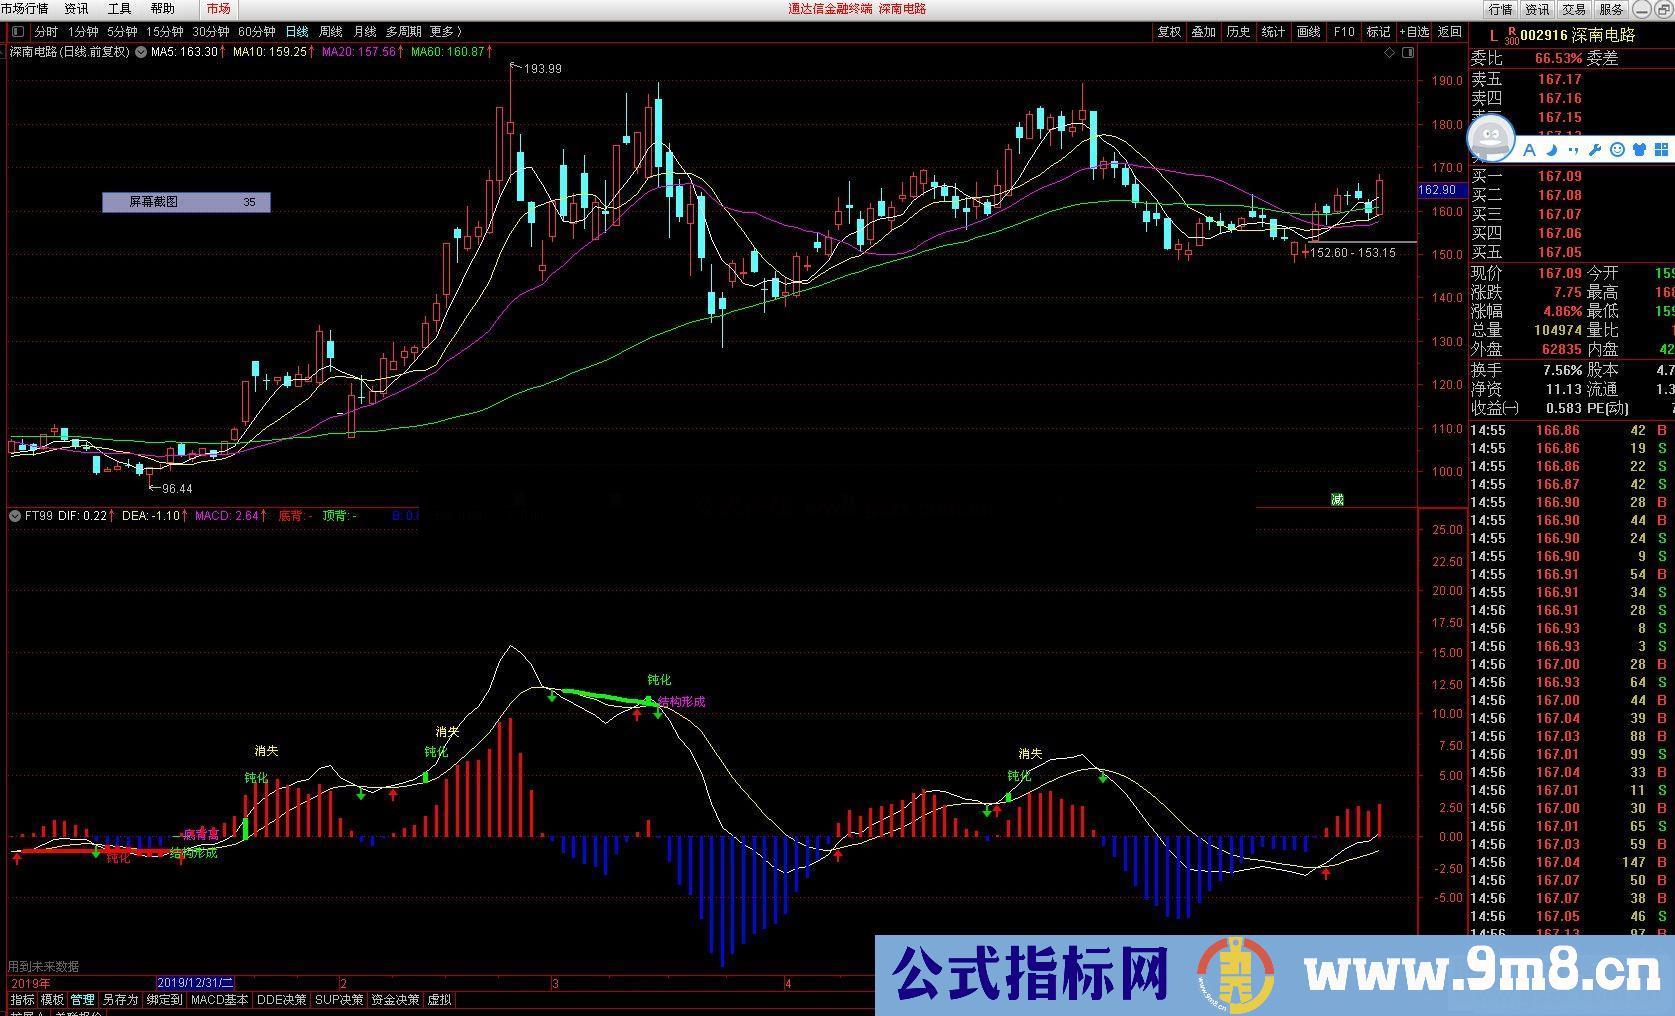
Task: Switch to the 日线 period tab
Action: tap(295, 31)
